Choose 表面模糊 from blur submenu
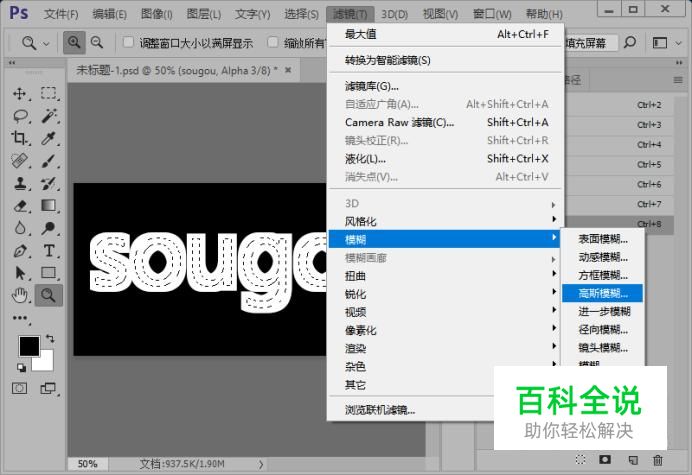 click(x=602, y=239)
